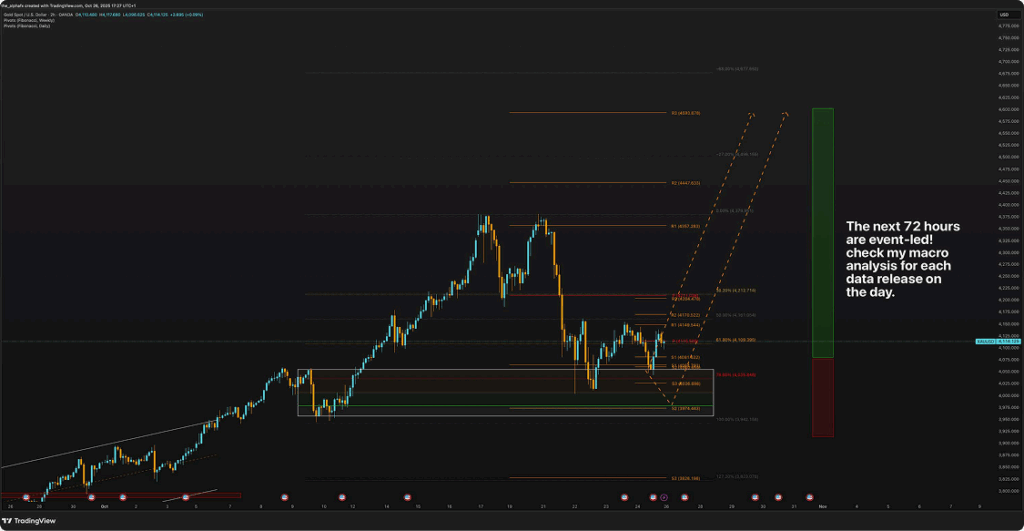Select the red stop-loss zone of long position
1024x531 pixels.
(822, 398)
